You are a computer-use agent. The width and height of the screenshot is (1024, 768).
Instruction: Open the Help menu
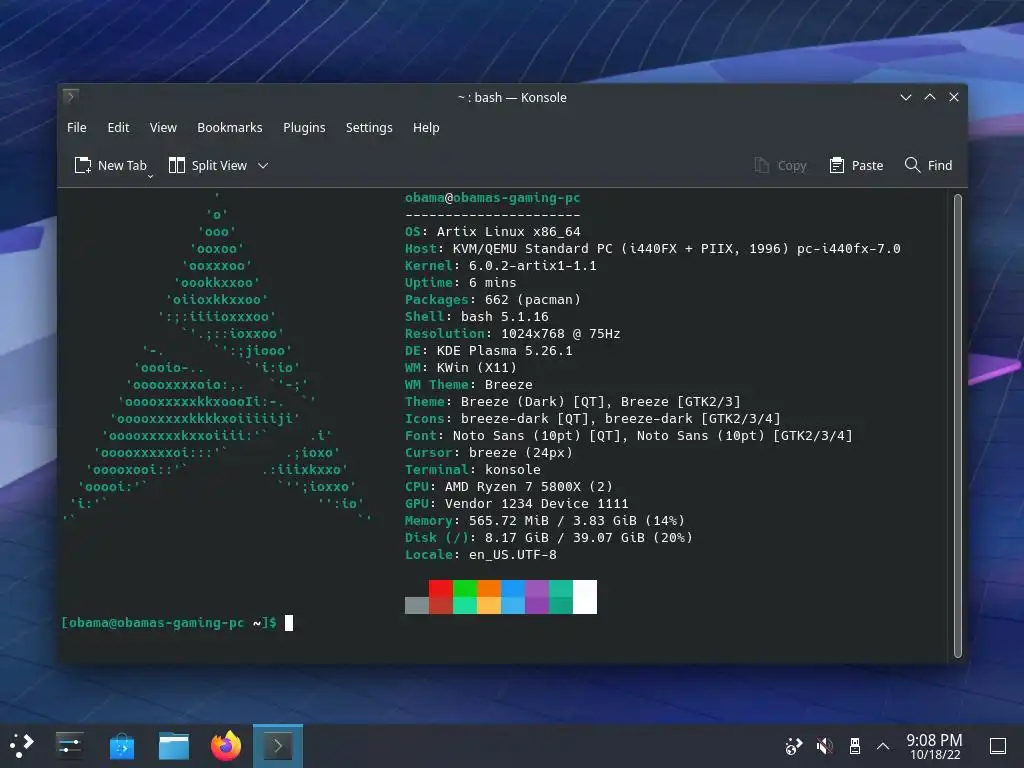pyautogui.click(x=426, y=127)
